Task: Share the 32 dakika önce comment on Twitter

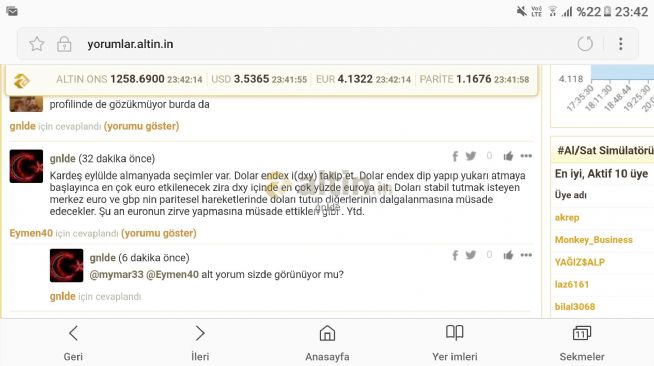Action: click(470, 156)
